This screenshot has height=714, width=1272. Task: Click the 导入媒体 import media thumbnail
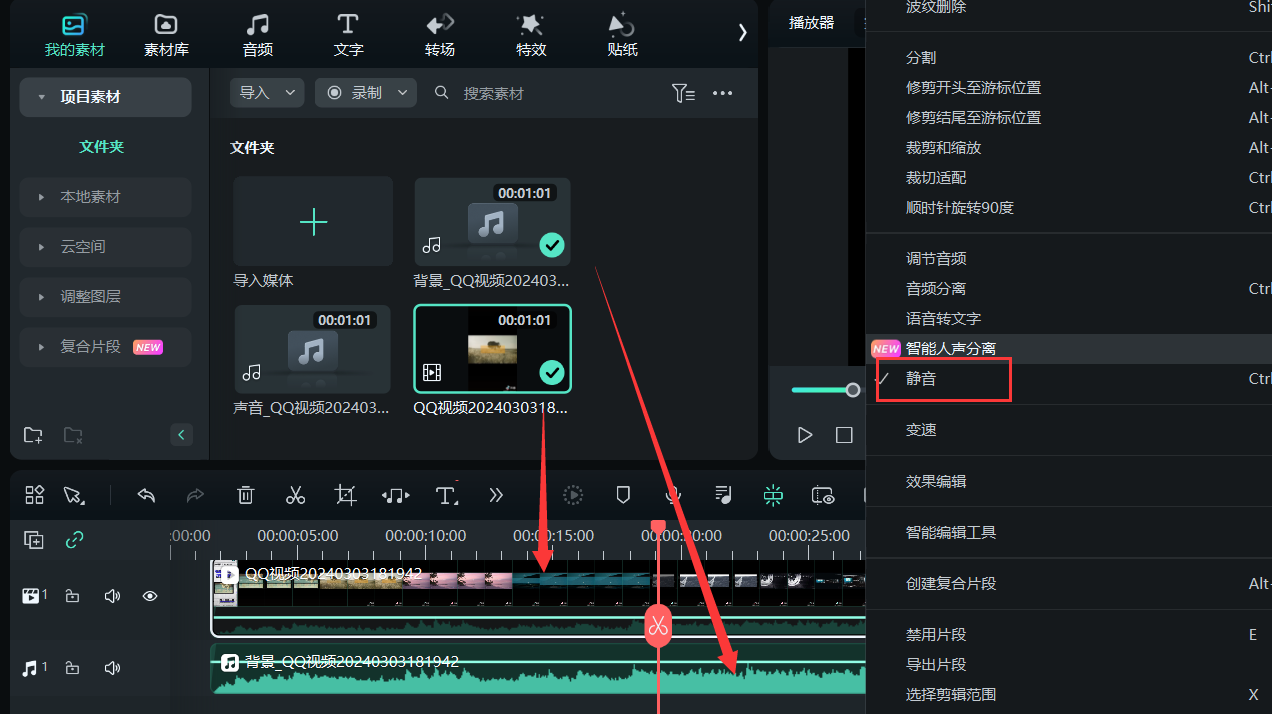pos(312,221)
